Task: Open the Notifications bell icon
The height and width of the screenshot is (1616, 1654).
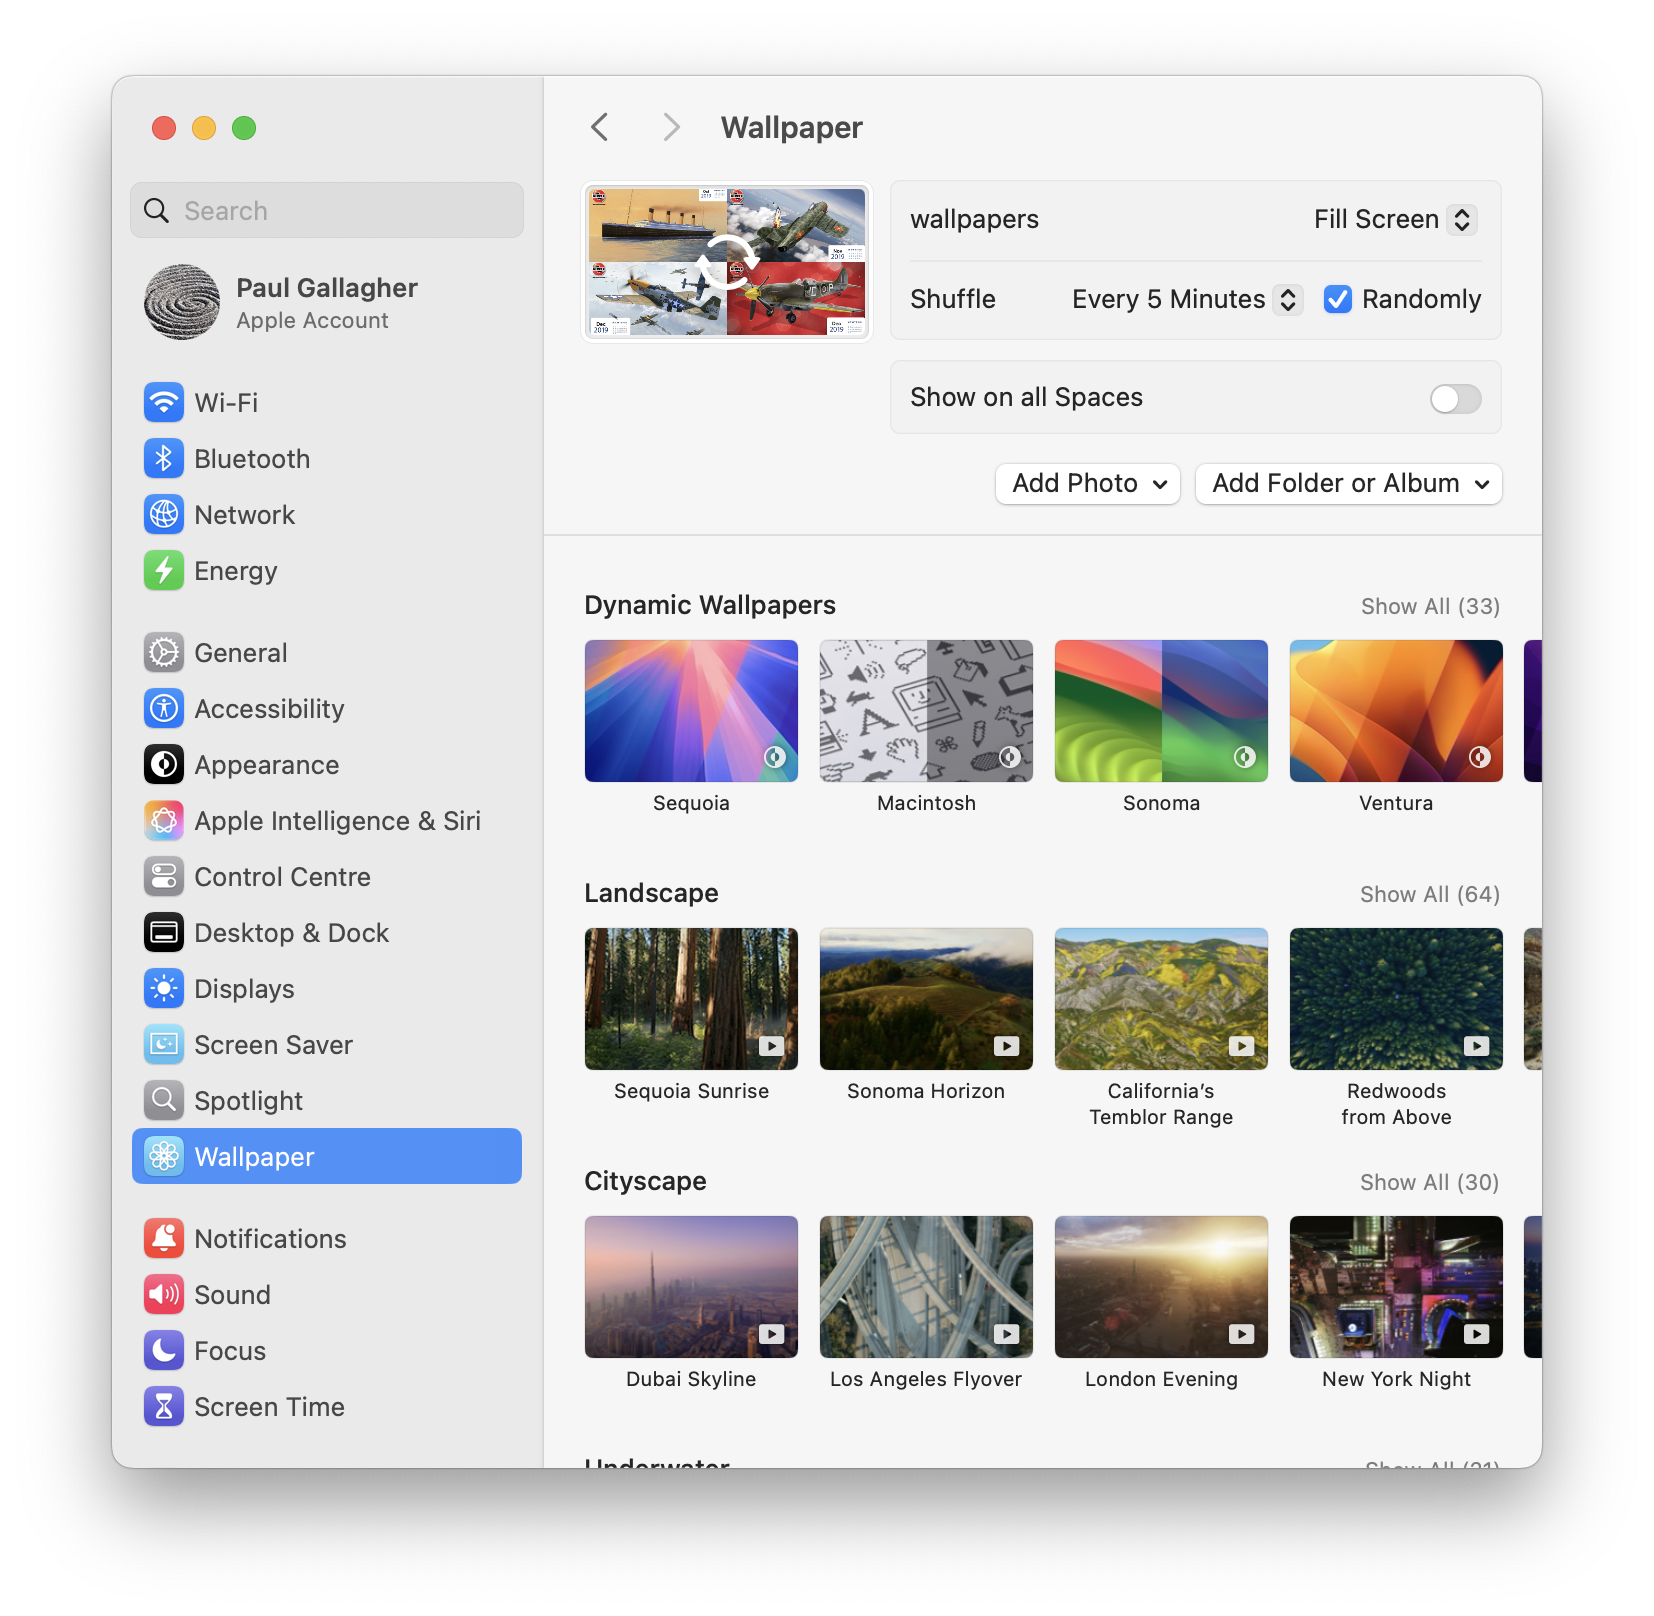Action: pos(164,1238)
